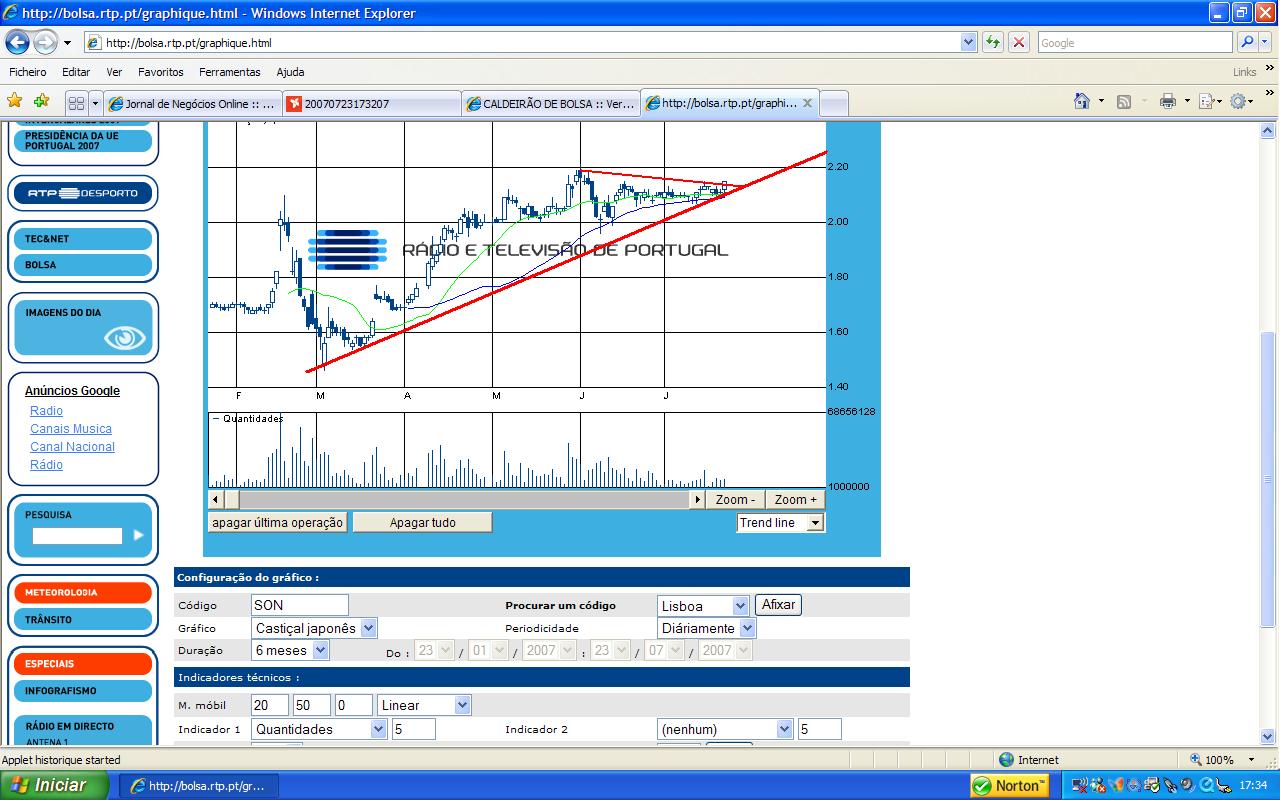Screen dimensions: 1280x800
Task: Click the Print icon in the command bar
Action: click(1167, 101)
